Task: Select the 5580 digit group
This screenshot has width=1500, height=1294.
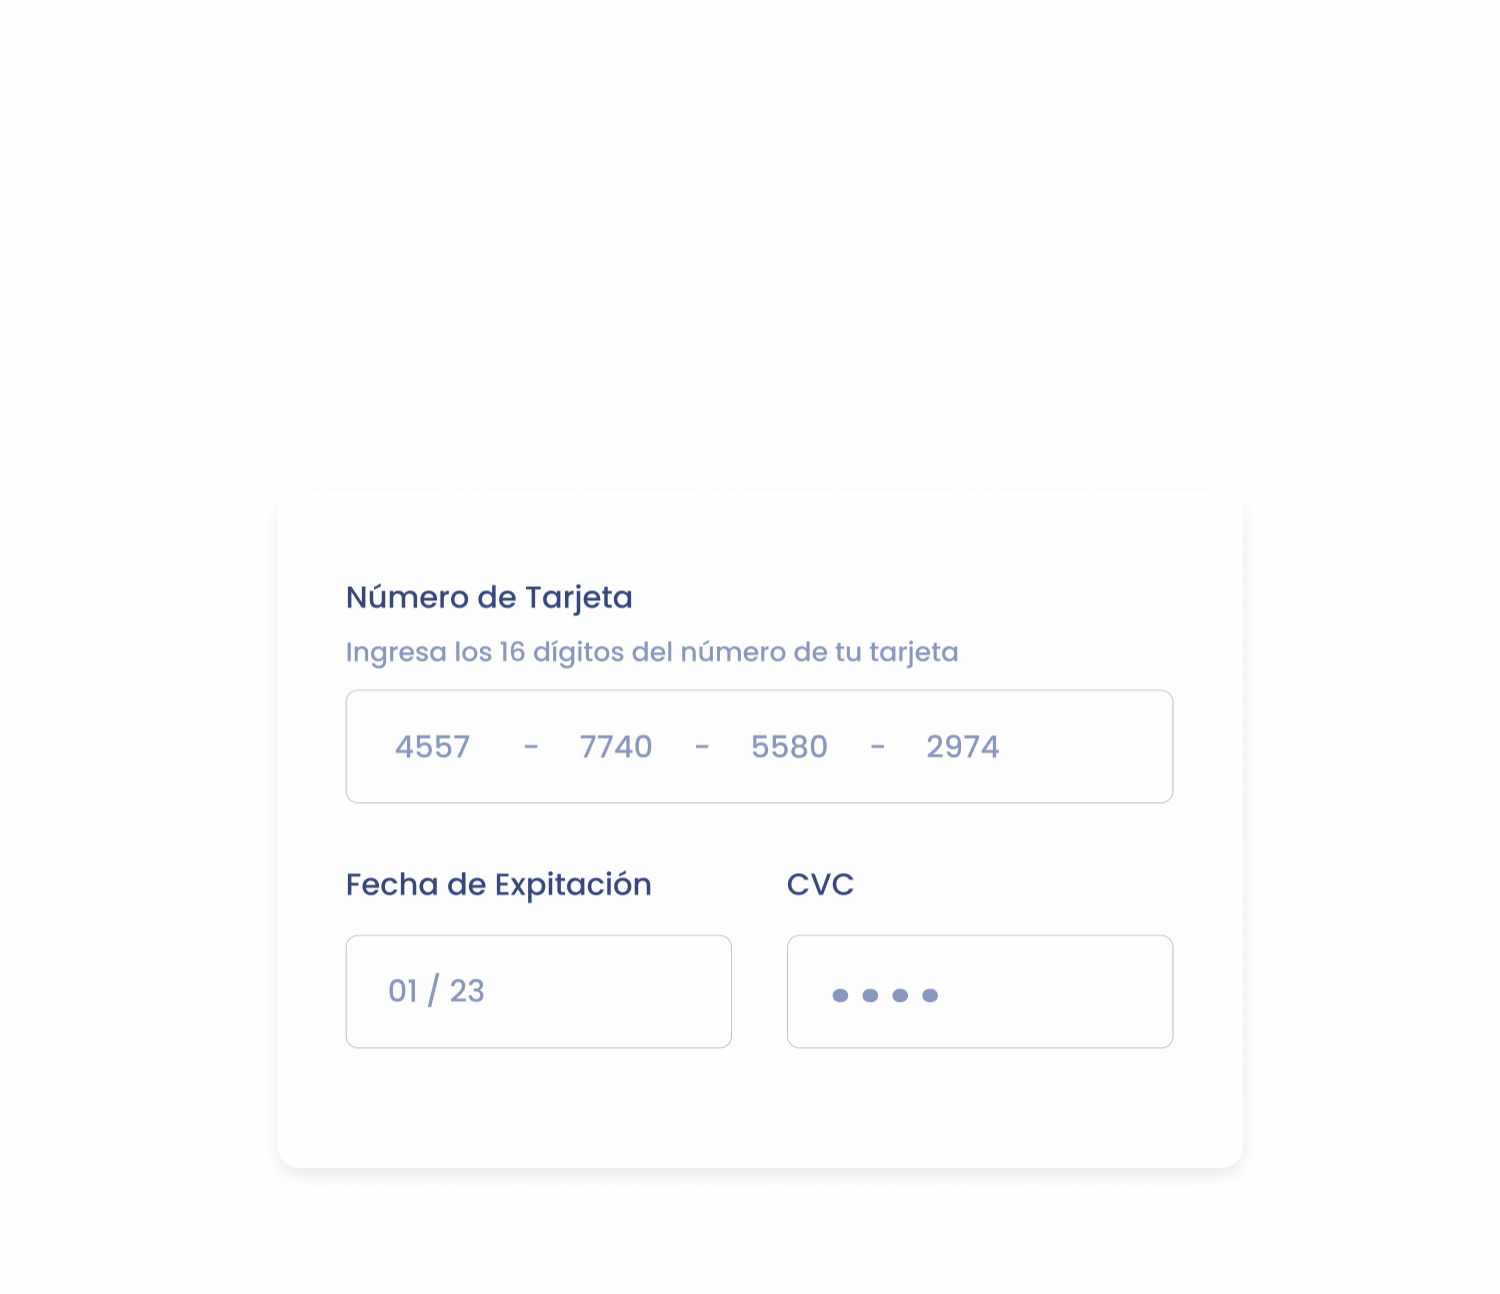Action: pos(789,747)
